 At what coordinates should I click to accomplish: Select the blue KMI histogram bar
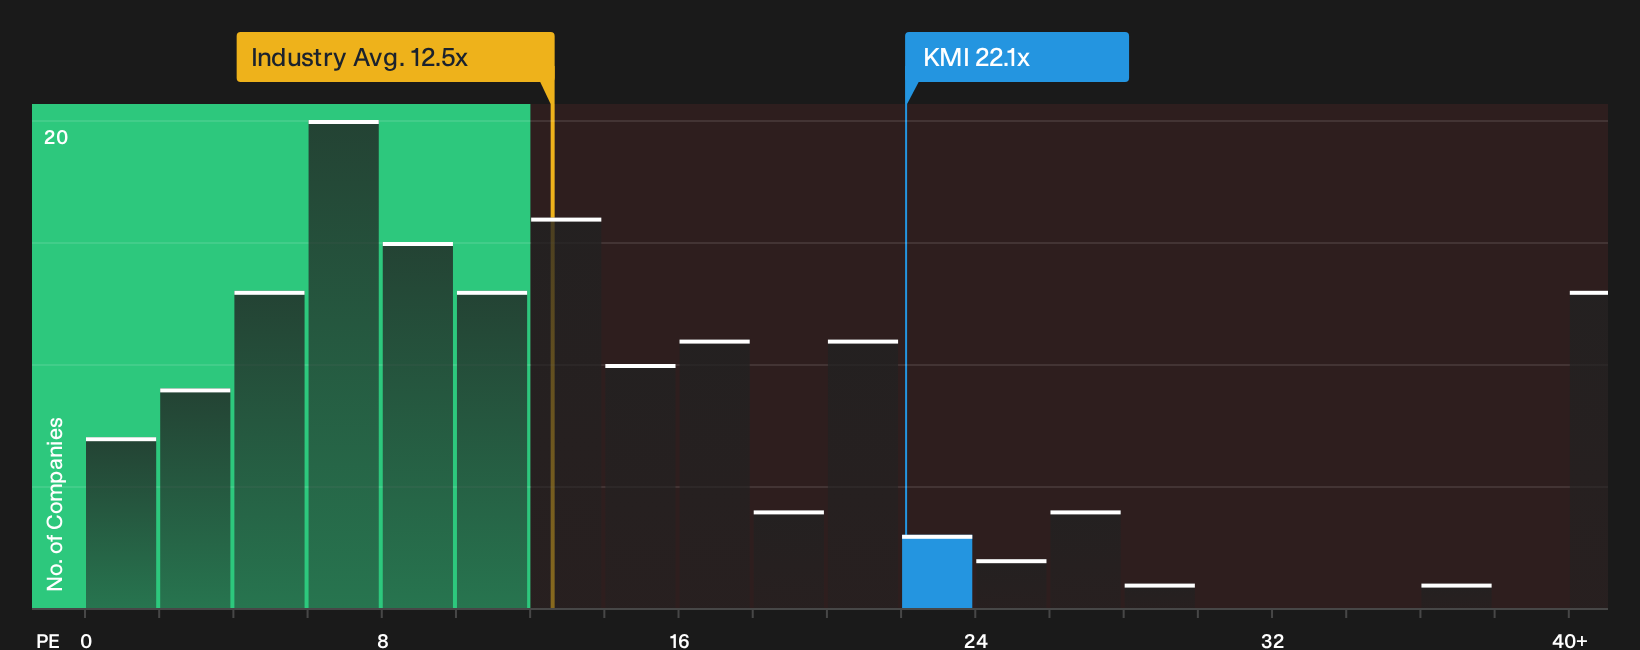point(937,572)
